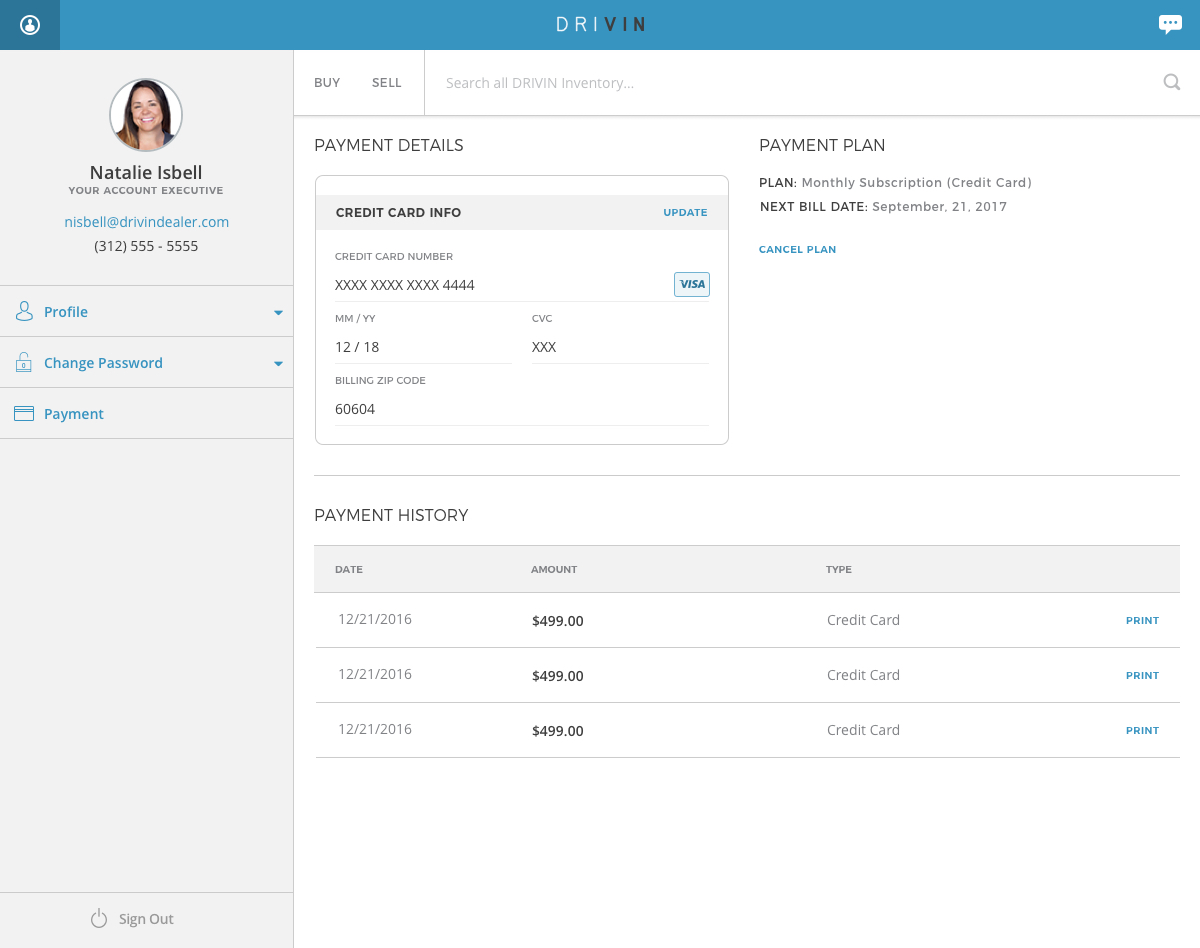Click the Natalie Isbell name text

tap(146, 172)
